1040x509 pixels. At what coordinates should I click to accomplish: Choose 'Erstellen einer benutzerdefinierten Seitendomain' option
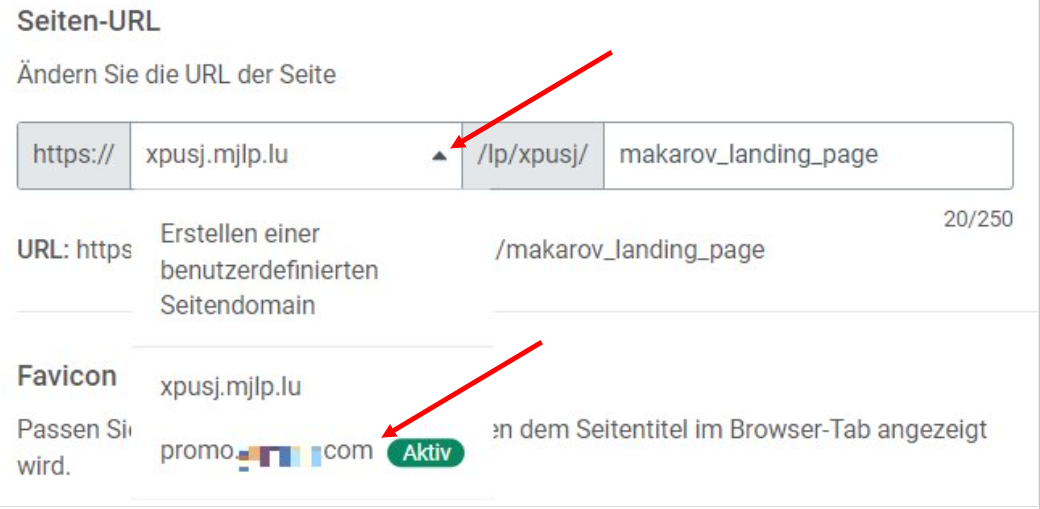pyautogui.click(x=269, y=270)
